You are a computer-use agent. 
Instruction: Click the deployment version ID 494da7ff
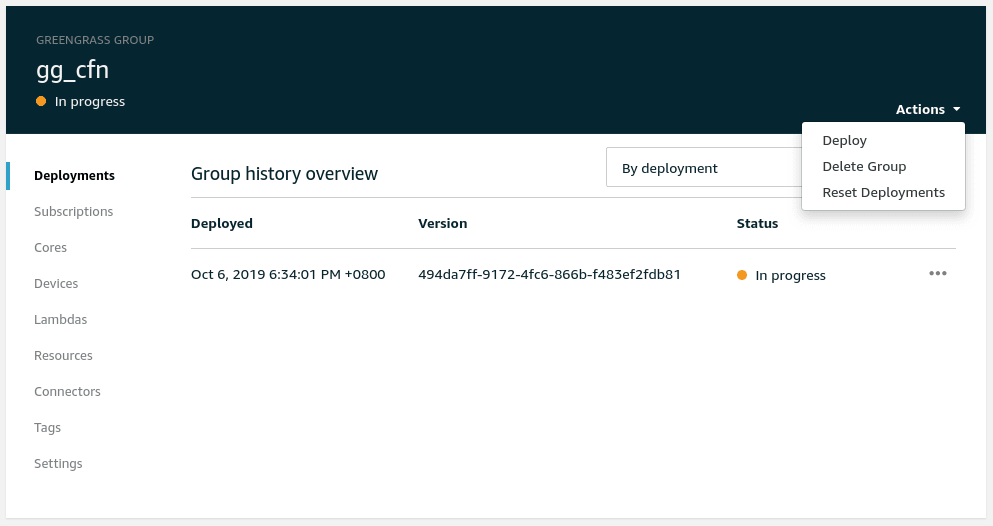(549, 274)
